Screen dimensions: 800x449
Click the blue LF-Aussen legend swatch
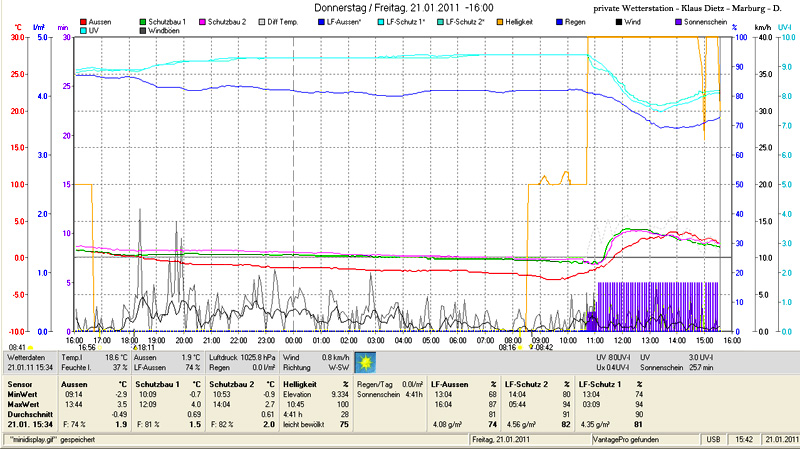(320, 21)
